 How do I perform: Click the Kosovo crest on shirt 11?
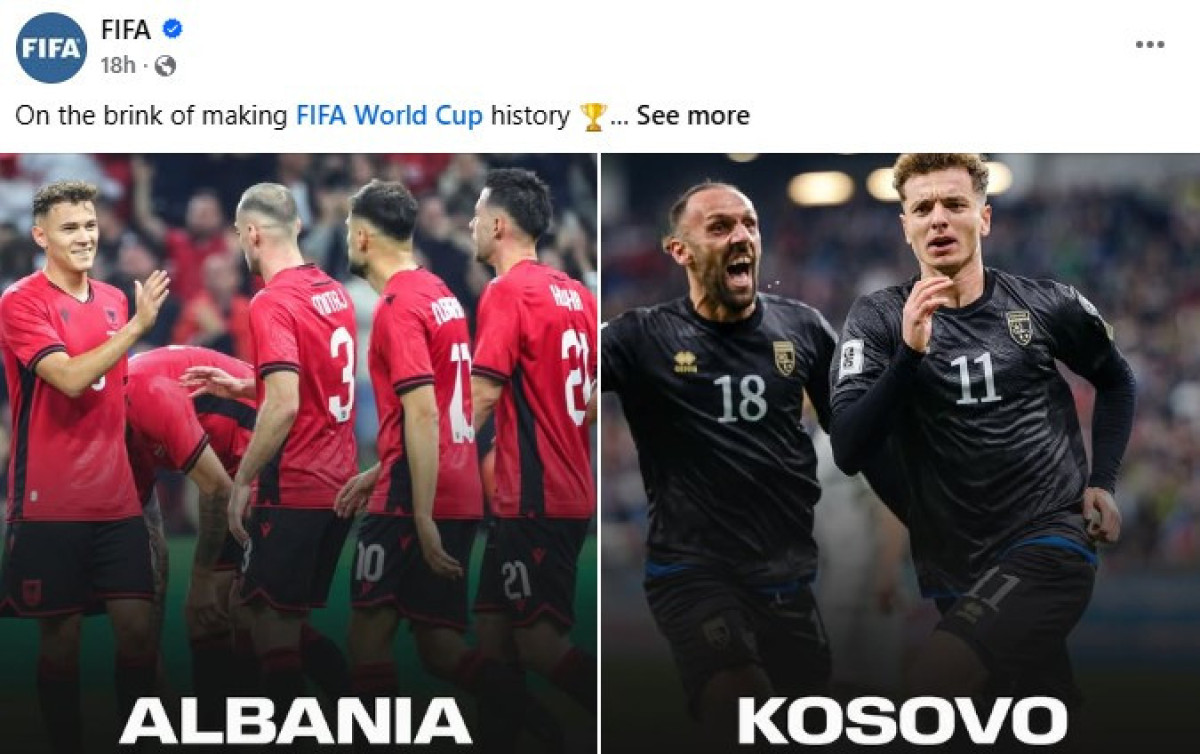(x=1019, y=327)
